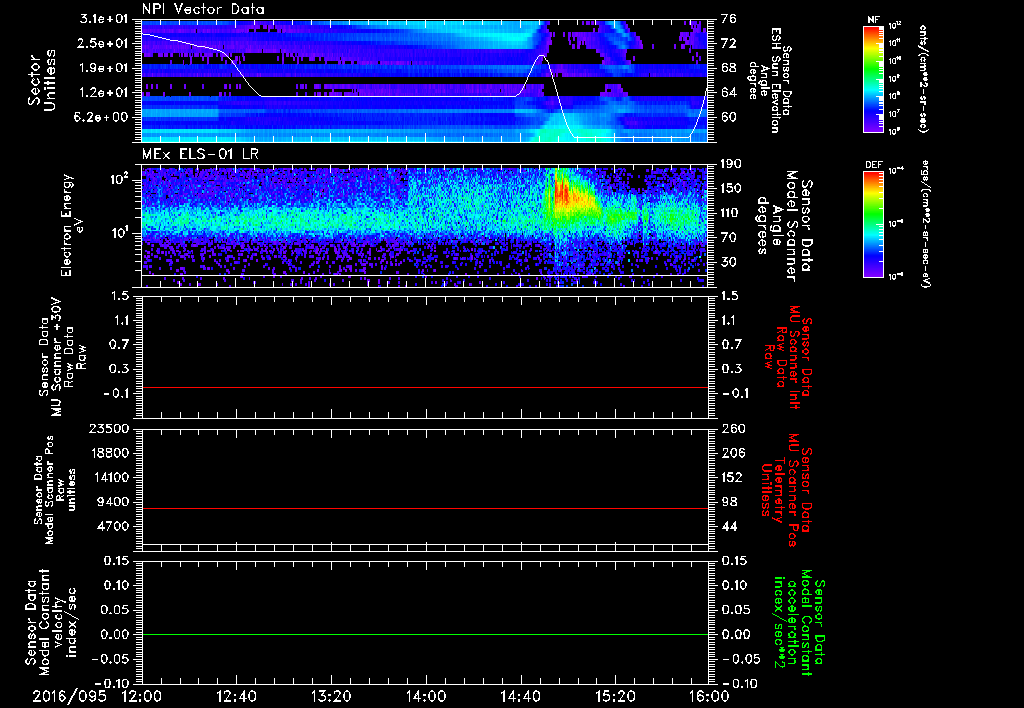Click the '44' telemetry tick label
The height and width of the screenshot is (708, 1024).
[729, 526]
